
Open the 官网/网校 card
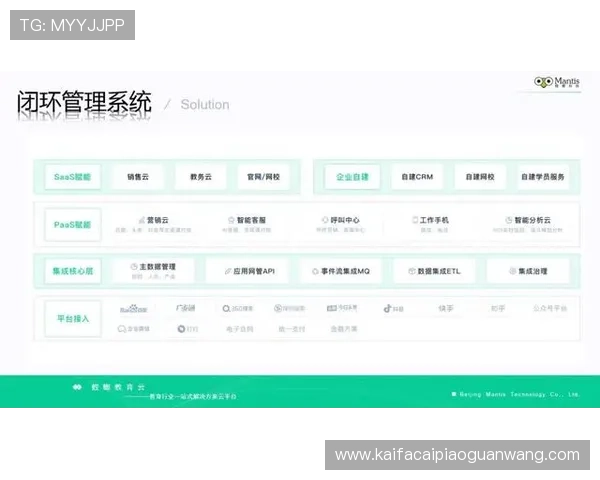pyautogui.click(x=264, y=177)
